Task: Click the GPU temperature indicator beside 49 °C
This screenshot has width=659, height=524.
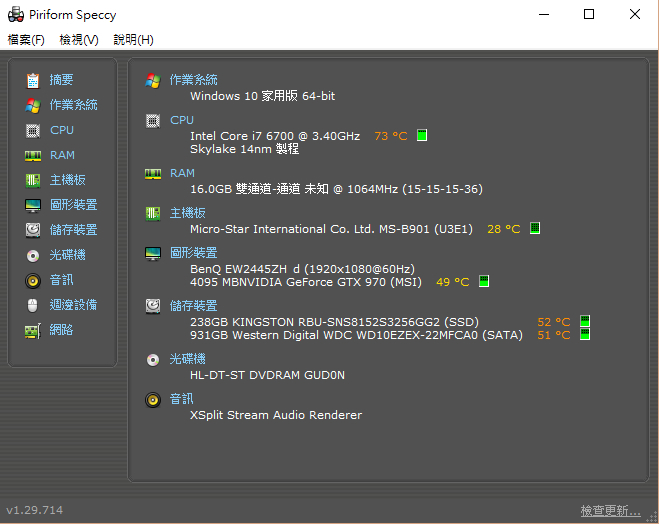Action: click(484, 282)
